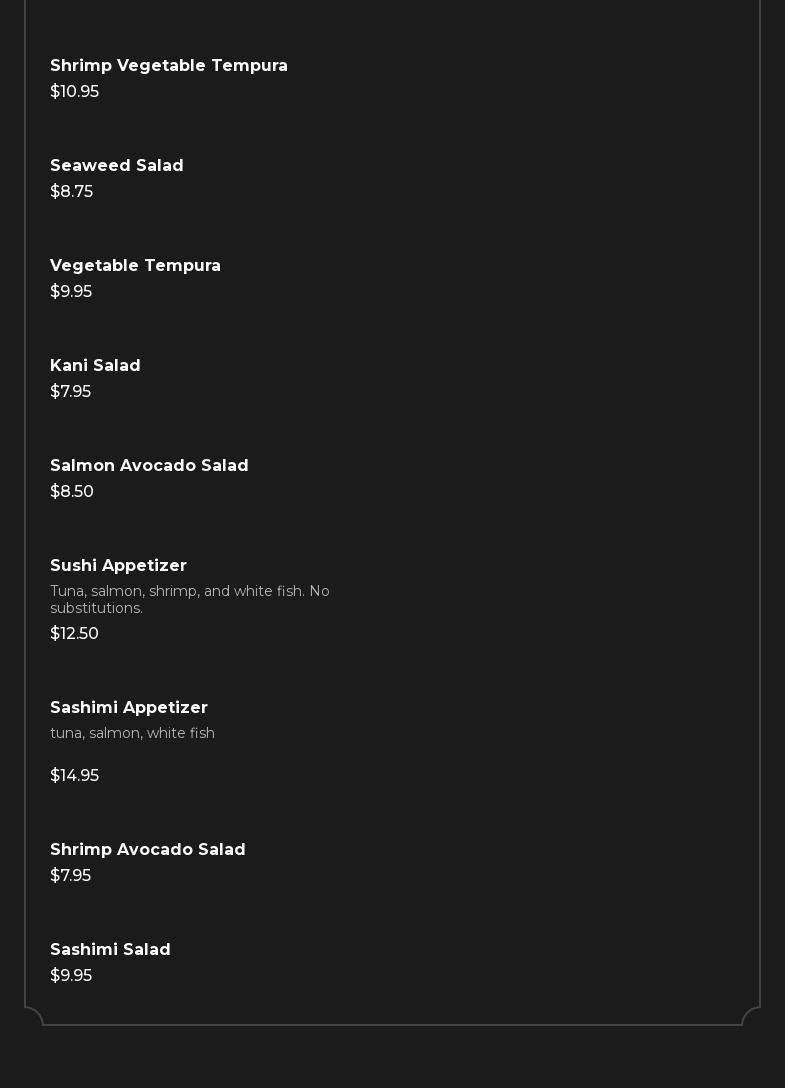Click the Shrimp Avocado Salad title
This screenshot has height=1088, width=785.
click(148, 850)
